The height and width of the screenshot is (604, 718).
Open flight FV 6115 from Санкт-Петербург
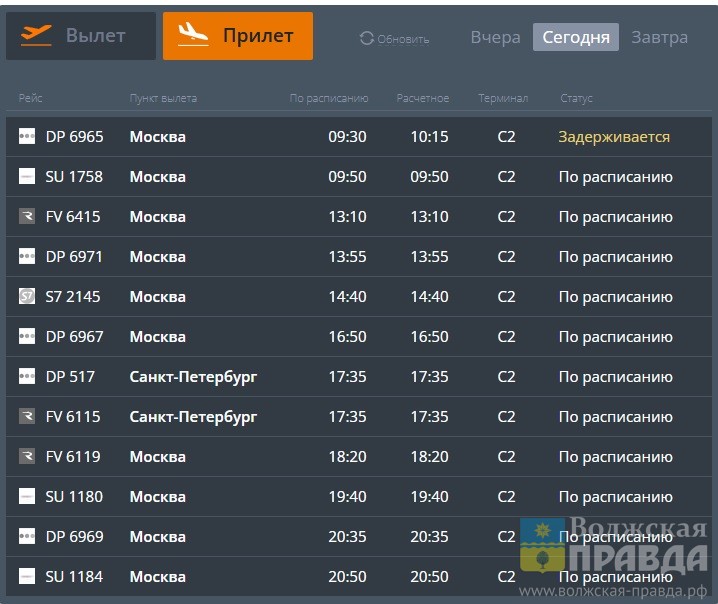point(73,417)
